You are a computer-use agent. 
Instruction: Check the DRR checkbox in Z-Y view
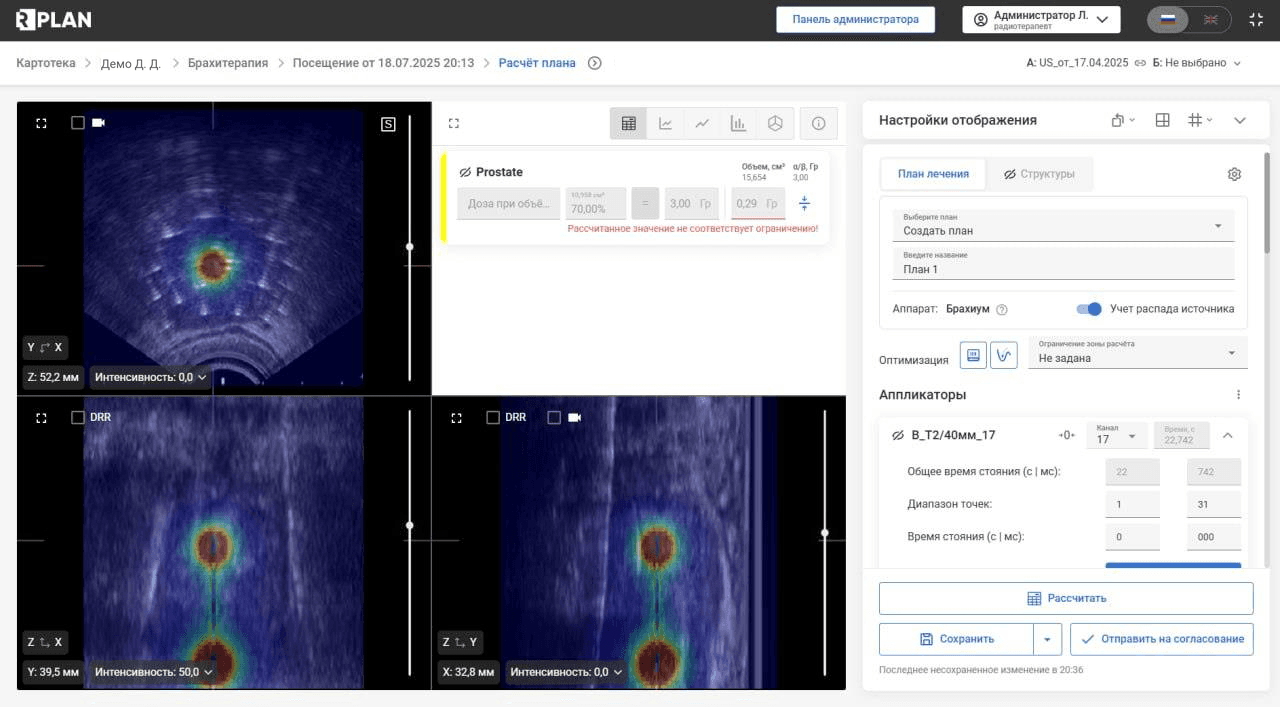(x=493, y=417)
